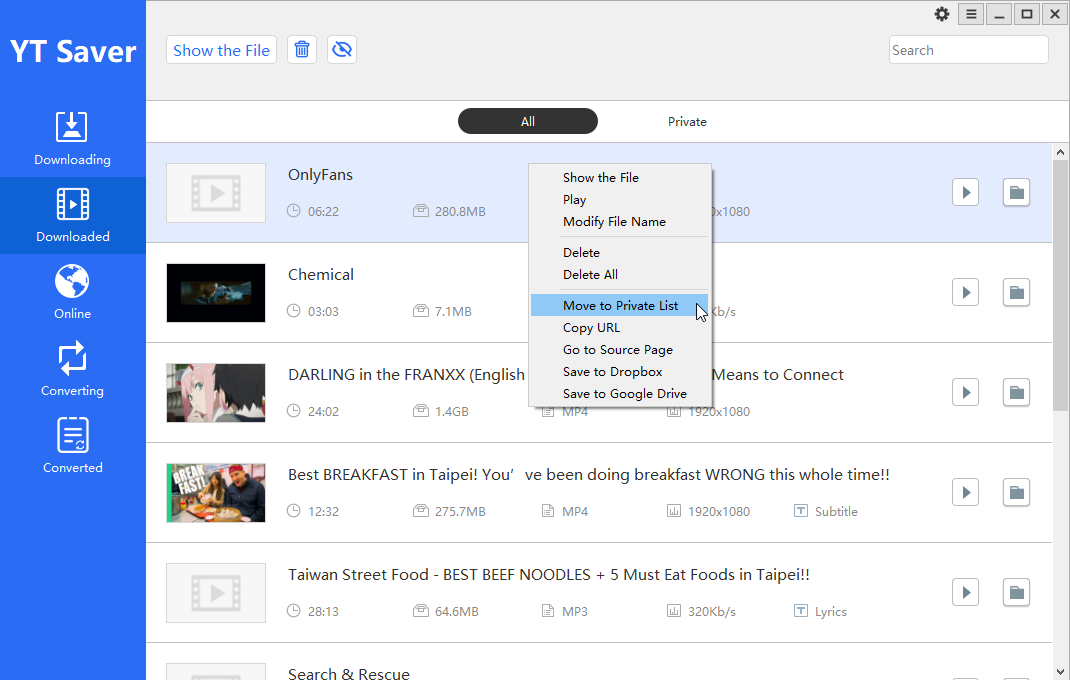Click the Show the File toolbar button

point(221,50)
